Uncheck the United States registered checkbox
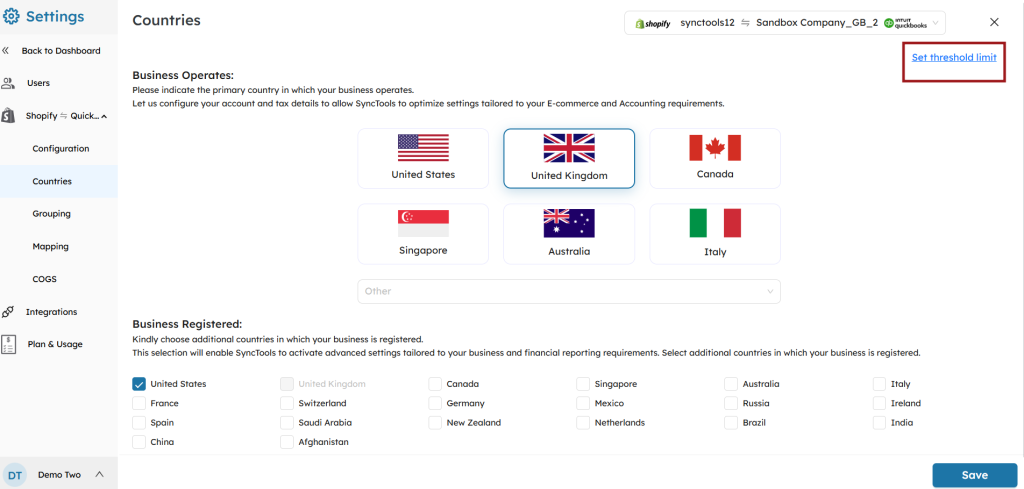Screen dimensions: 1024x489 click(x=139, y=384)
